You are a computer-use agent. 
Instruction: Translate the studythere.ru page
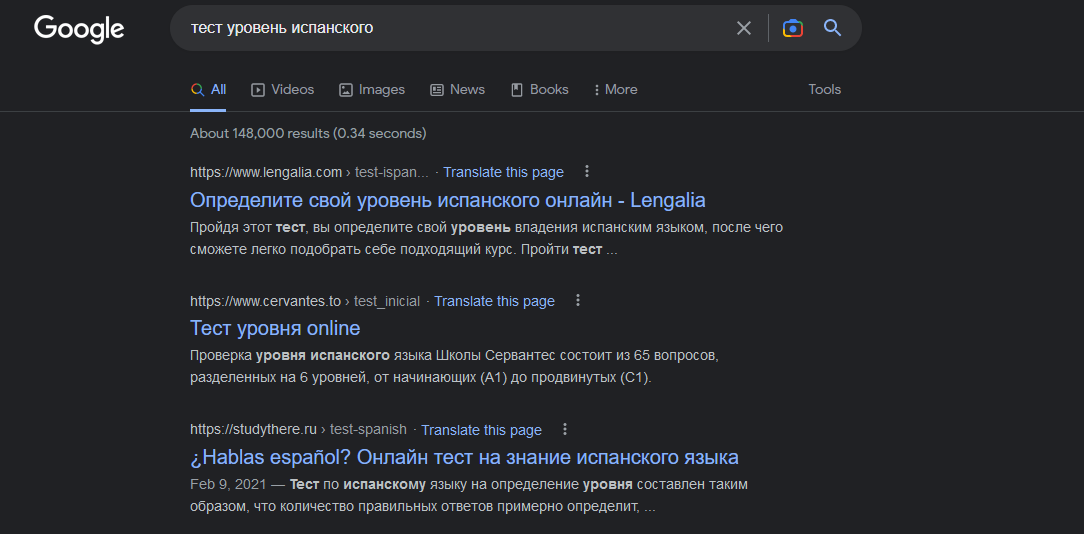click(481, 430)
